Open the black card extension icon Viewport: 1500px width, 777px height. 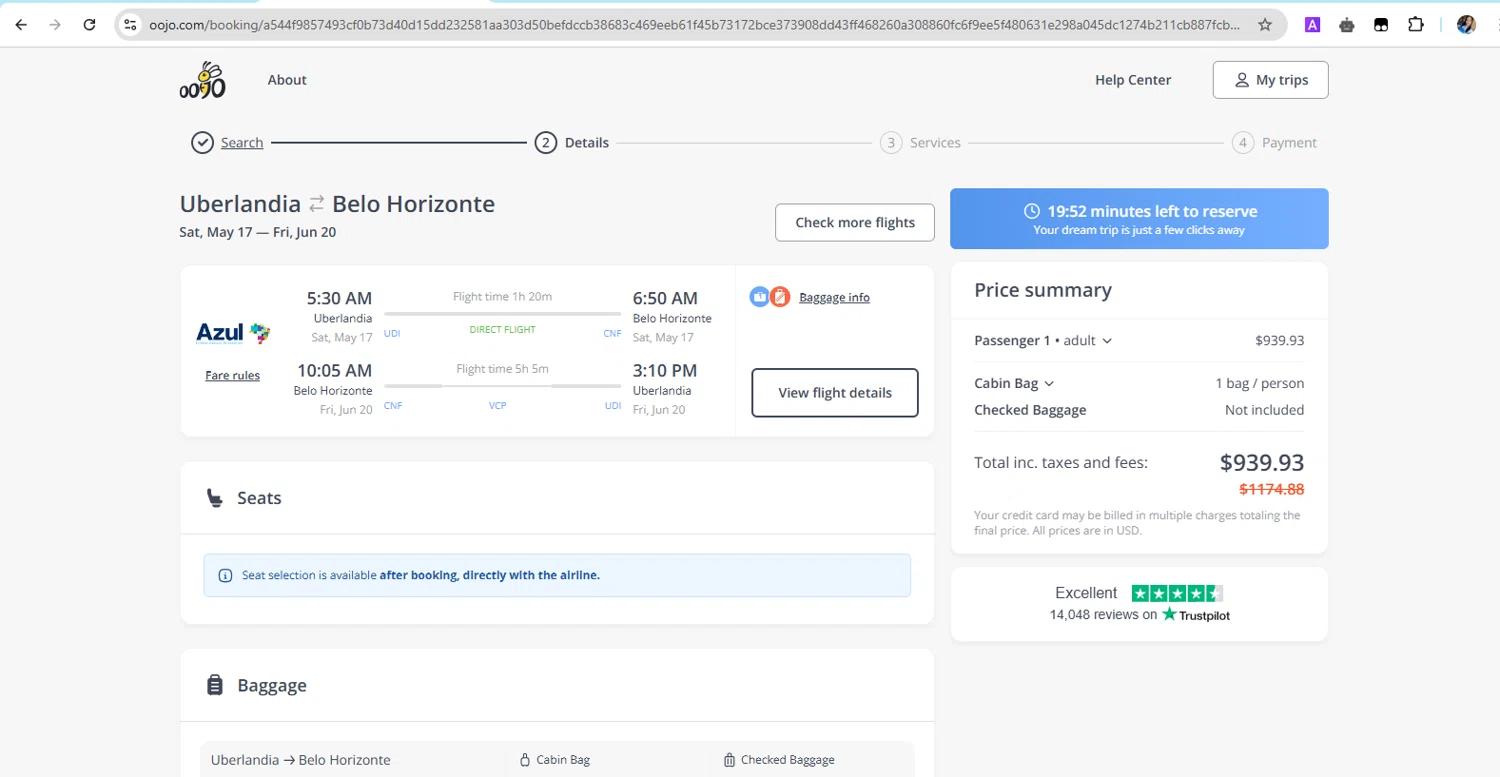(x=1381, y=25)
